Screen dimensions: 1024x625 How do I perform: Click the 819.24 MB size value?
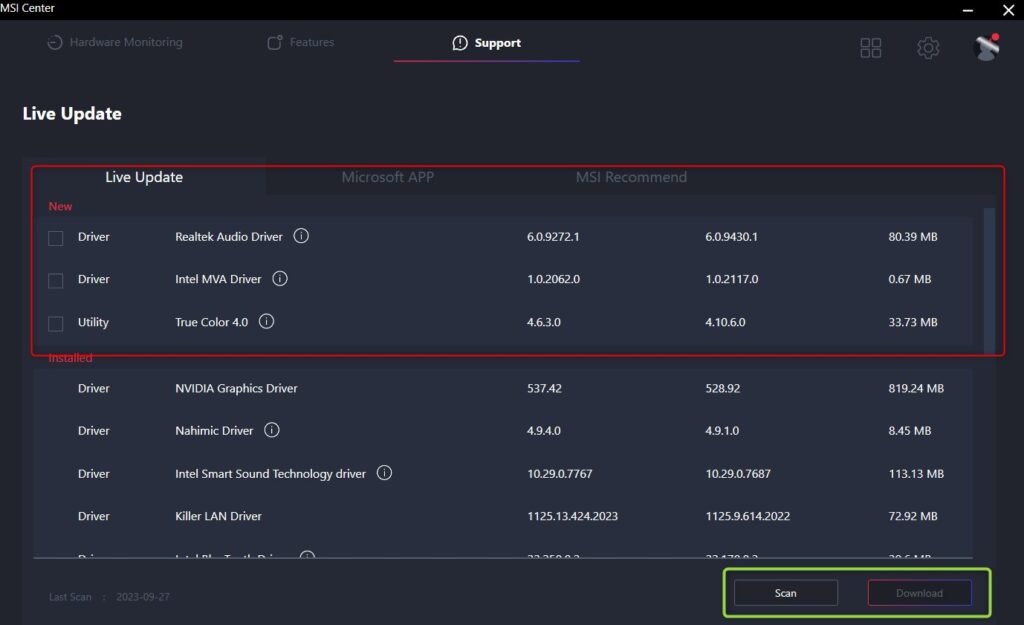click(x=916, y=388)
